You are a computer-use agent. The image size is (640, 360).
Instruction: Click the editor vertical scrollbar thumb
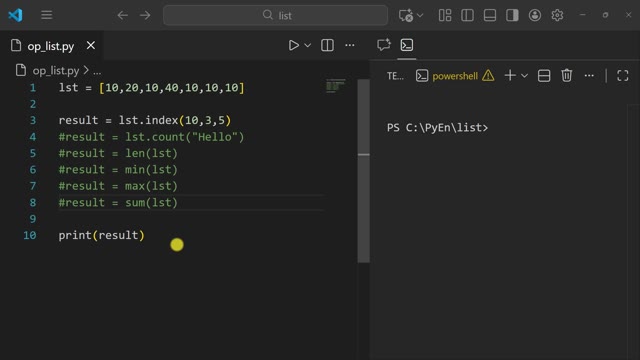click(x=364, y=171)
